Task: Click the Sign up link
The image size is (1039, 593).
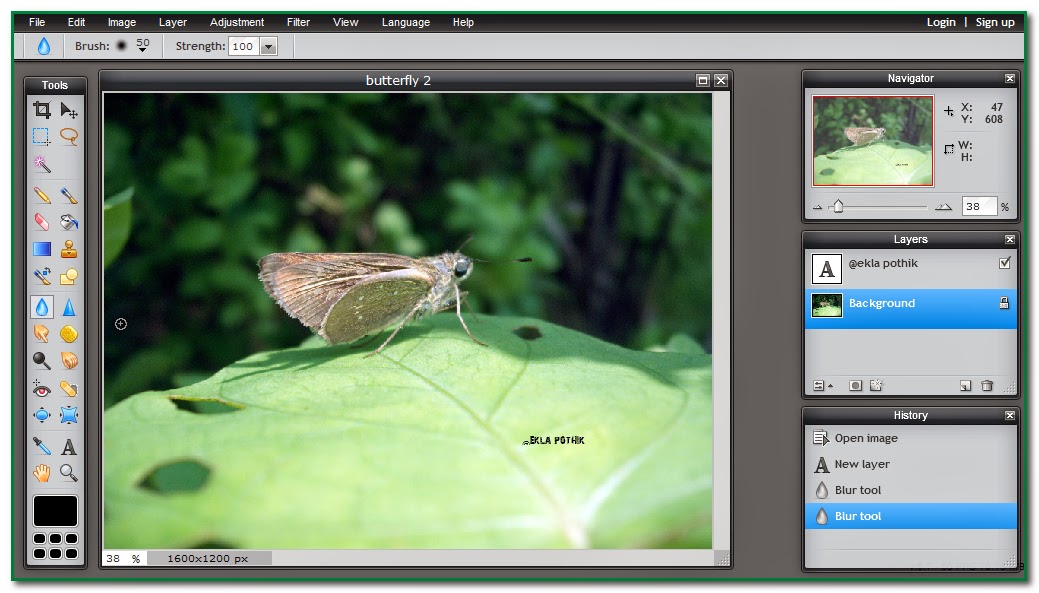Action: click(x=995, y=21)
